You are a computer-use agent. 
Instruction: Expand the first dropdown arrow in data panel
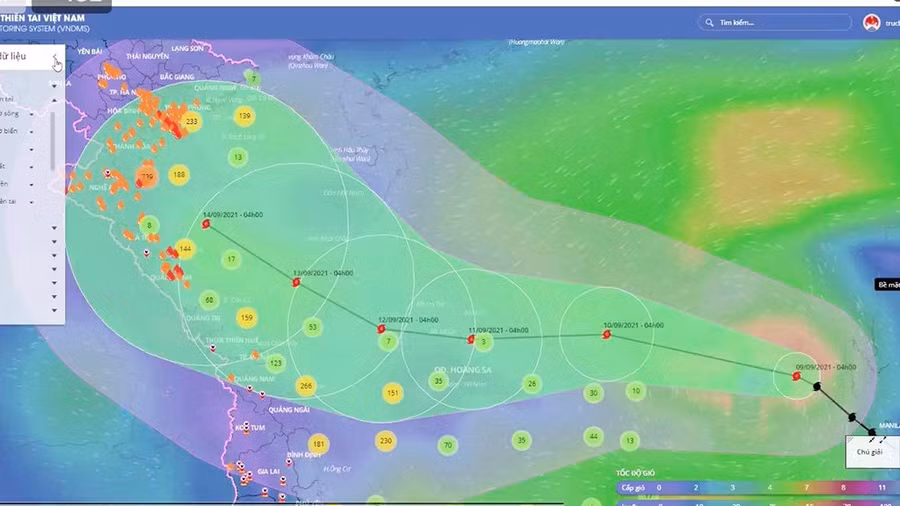point(53,85)
